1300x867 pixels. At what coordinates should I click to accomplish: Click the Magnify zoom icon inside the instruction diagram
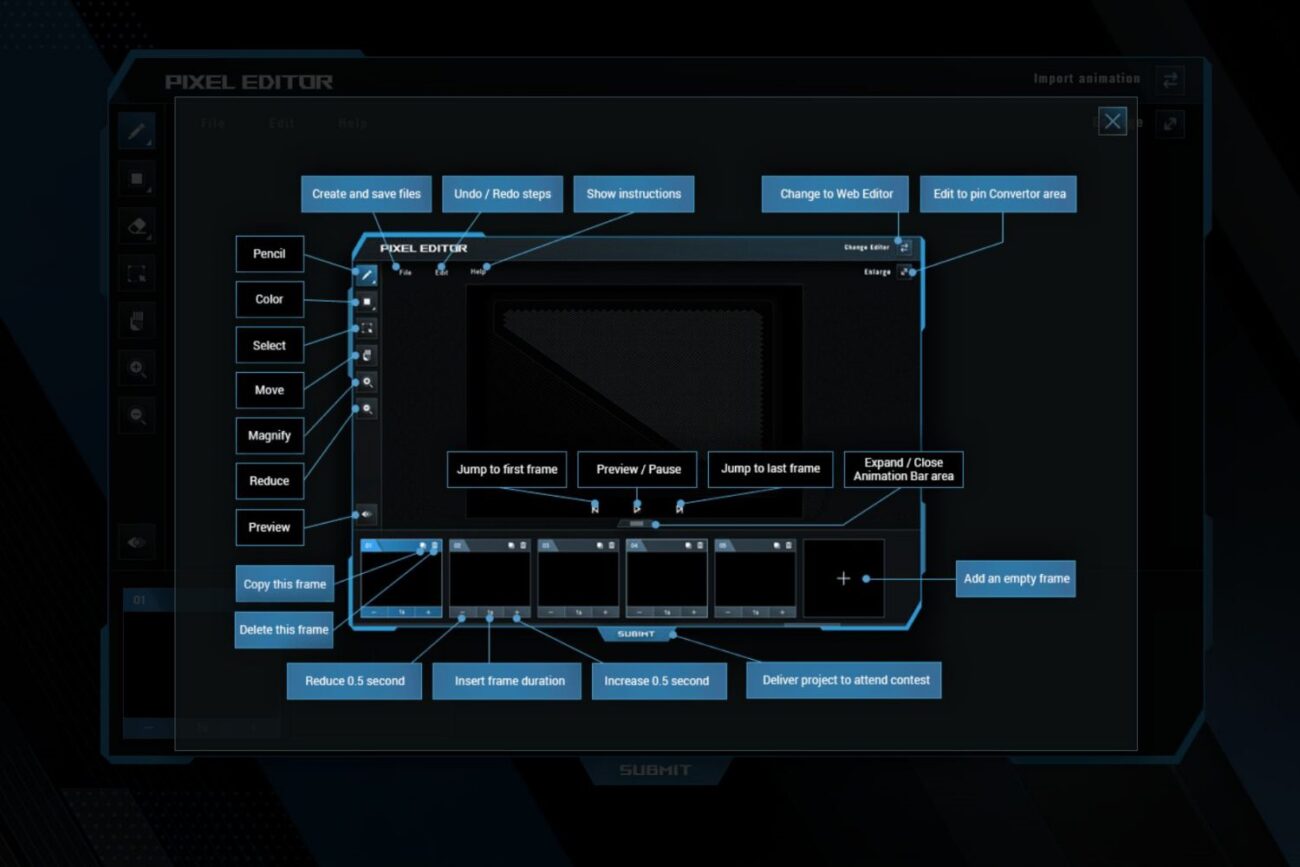[367, 382]
